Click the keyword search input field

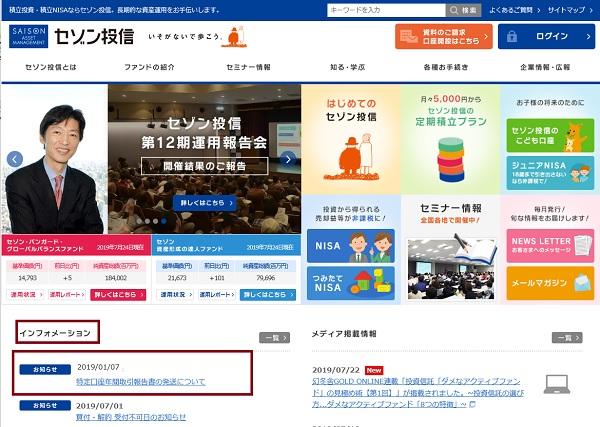(x=386, y=10)
